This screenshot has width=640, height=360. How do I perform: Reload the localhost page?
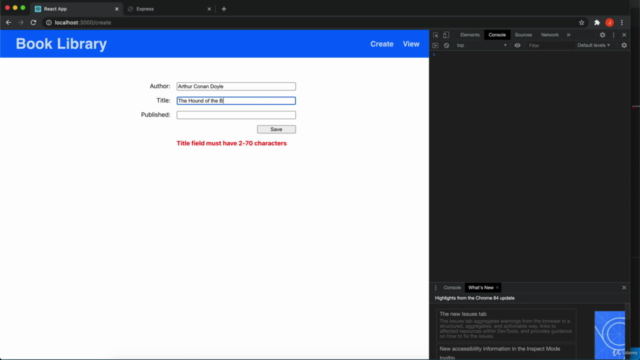click(x=33, y=22)
